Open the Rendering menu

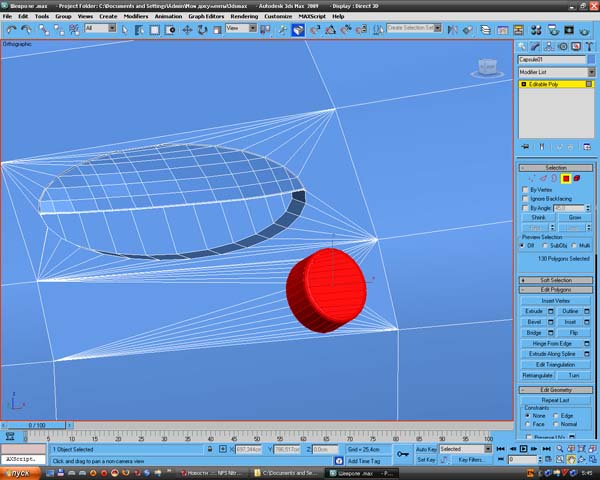point(243,16)
